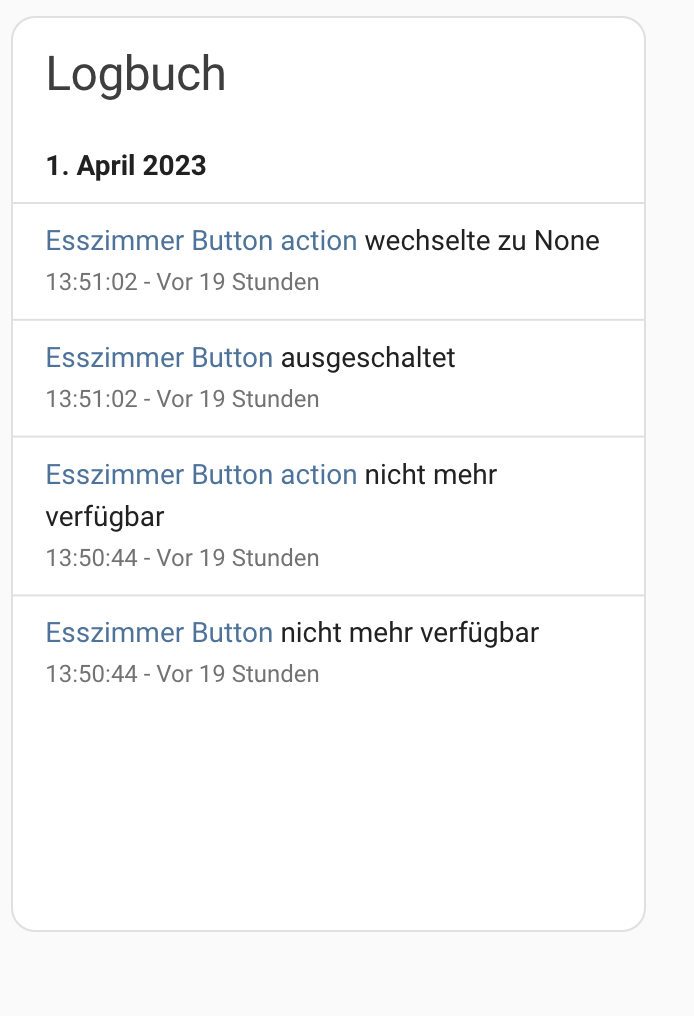
Task: Click the ausgeschaltet state text
Action: click(370, 357)
